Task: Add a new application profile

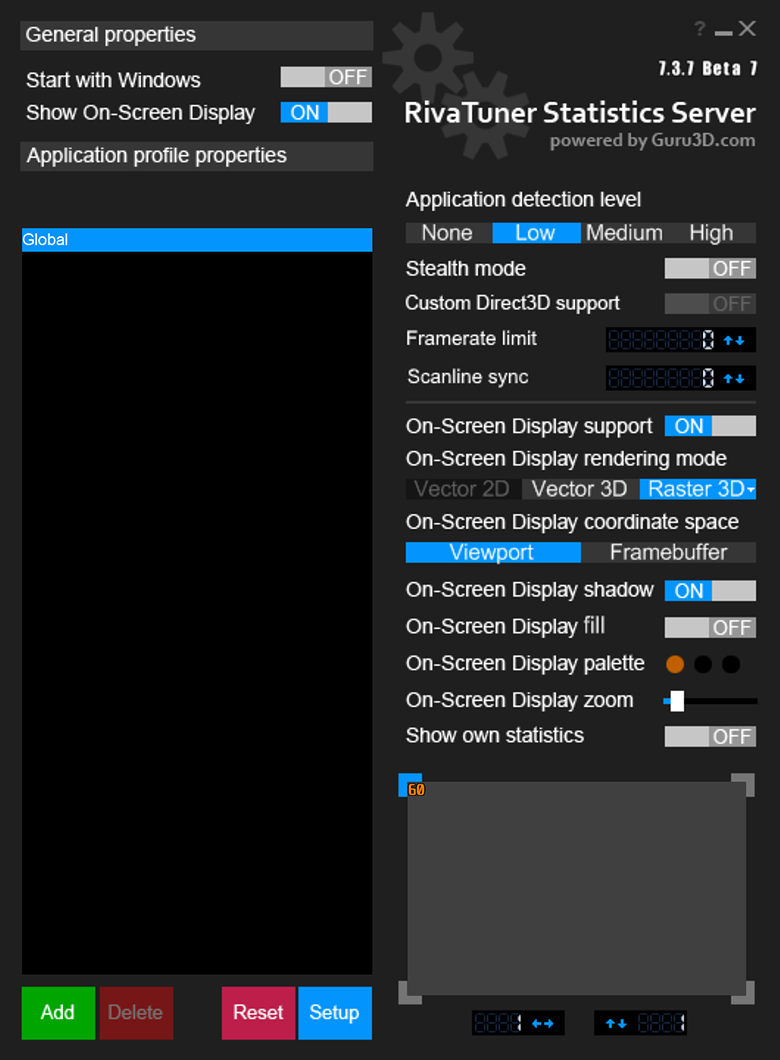Action: [57, 1013]
